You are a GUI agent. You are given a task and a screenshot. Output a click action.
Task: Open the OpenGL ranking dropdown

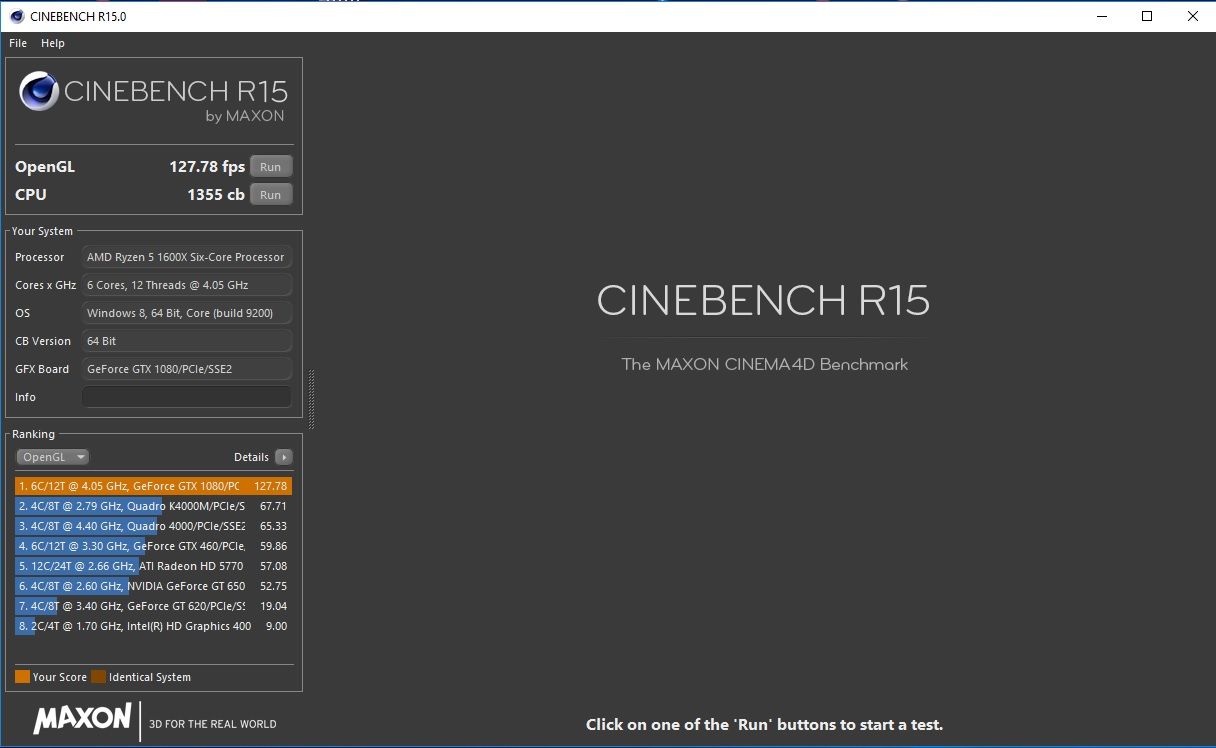click(x=53, y=457)
